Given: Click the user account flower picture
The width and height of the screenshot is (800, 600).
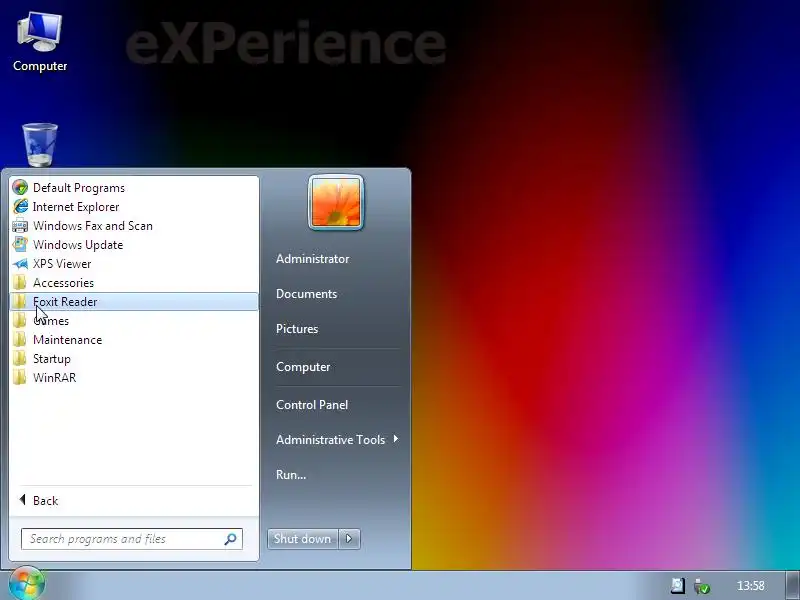Looking at the screenshot, I should click(x=336, y=203).
